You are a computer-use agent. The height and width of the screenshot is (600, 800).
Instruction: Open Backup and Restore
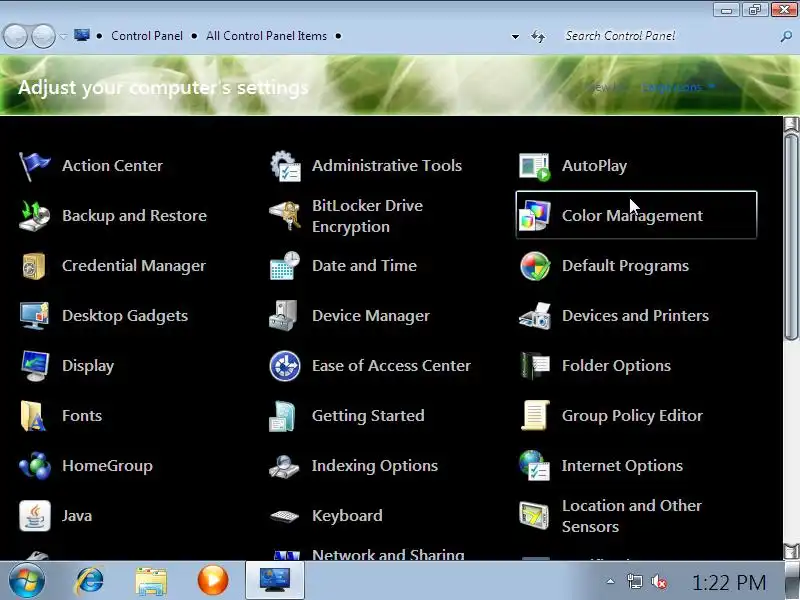(x=113, y=216)
